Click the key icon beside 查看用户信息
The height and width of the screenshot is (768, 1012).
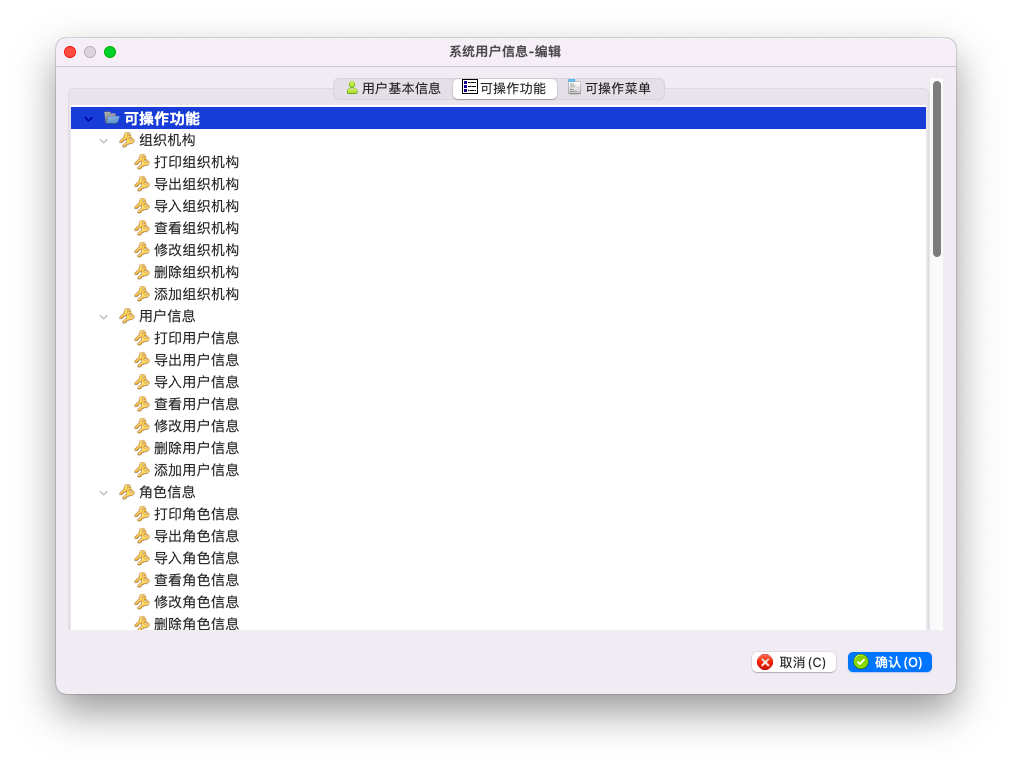click(142, 403)
